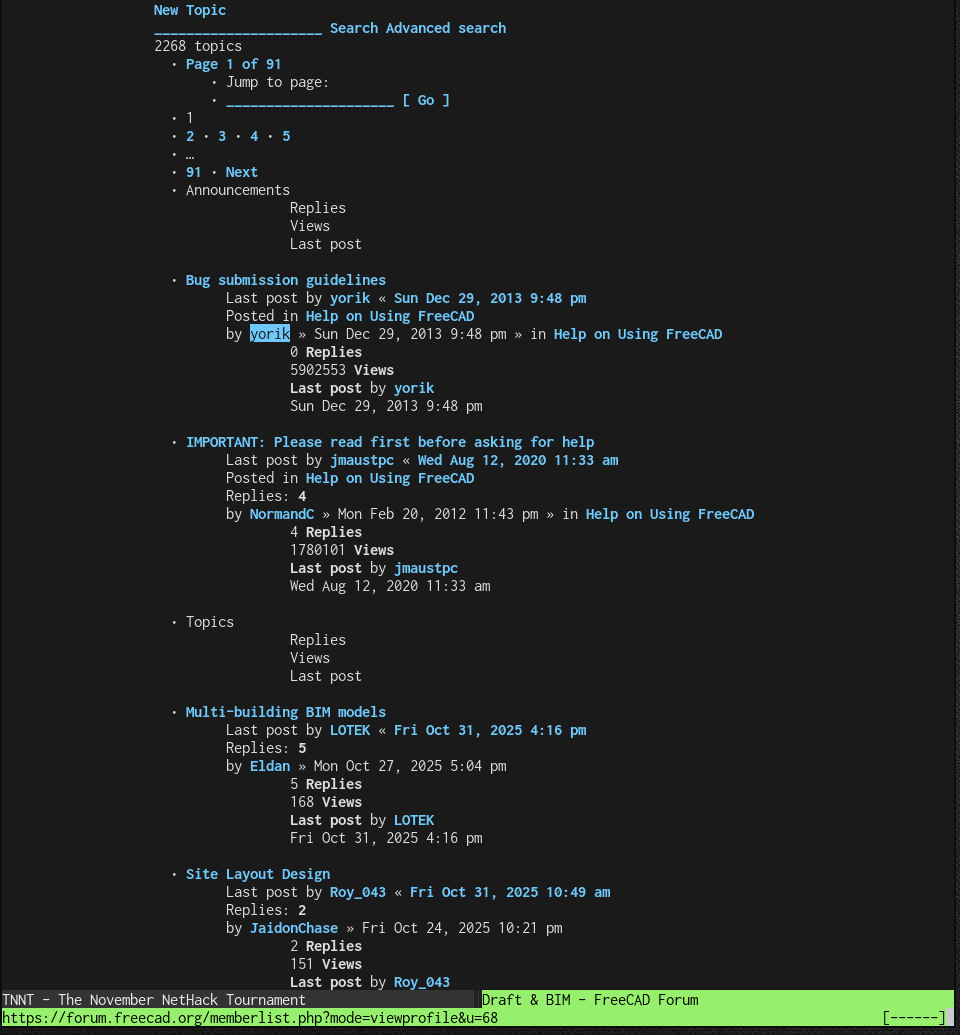Open the Help on Using FreeCAD forum
The image size is (960, 1035).
[x=390, y=315]
